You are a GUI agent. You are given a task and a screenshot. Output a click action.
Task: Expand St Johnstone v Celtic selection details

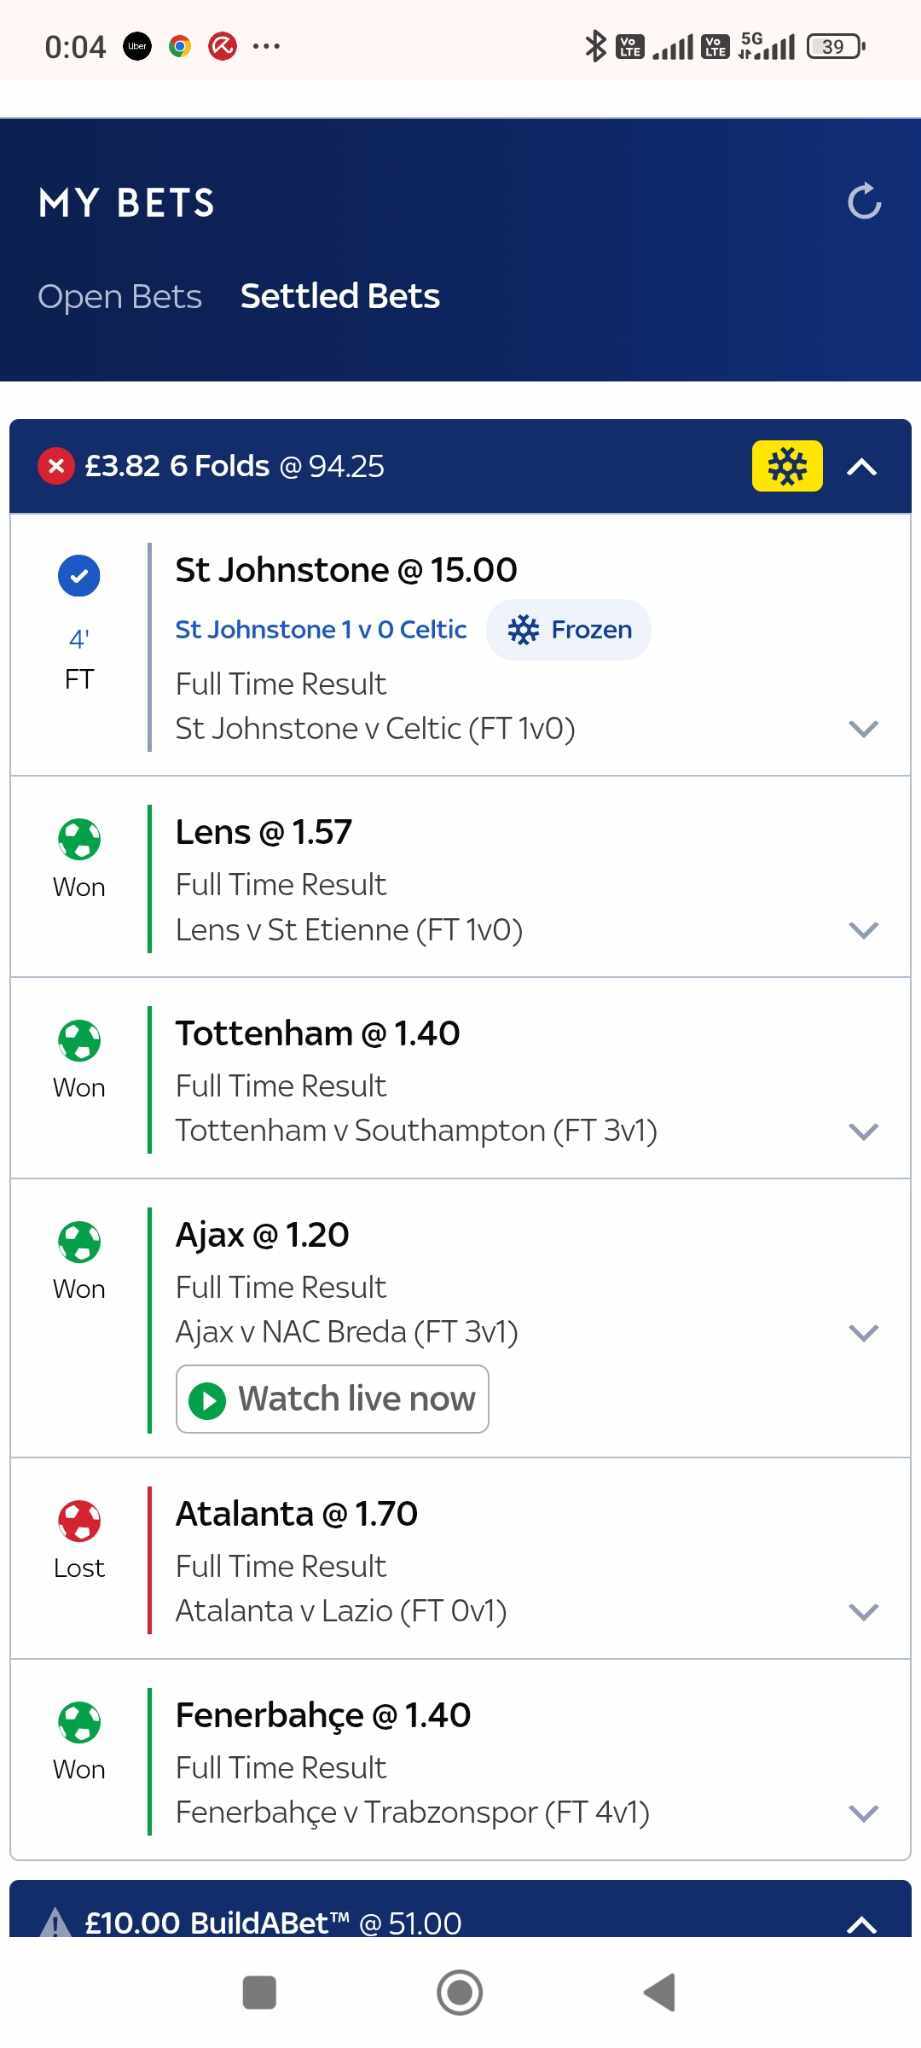(863, 729)
